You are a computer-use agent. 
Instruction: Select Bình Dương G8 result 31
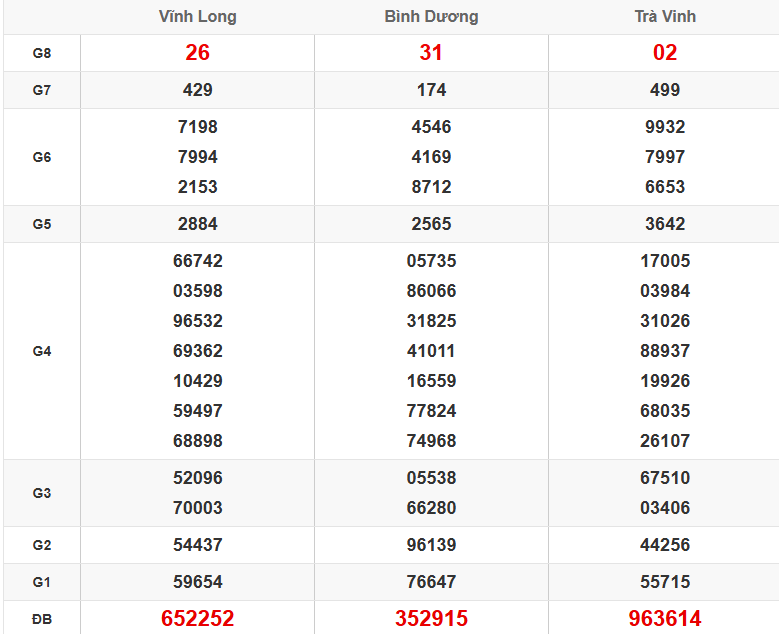(431, 53)
